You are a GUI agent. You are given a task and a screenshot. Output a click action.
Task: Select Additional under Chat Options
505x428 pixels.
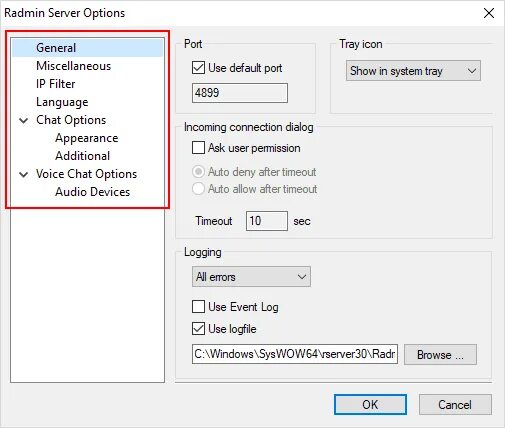82,156
